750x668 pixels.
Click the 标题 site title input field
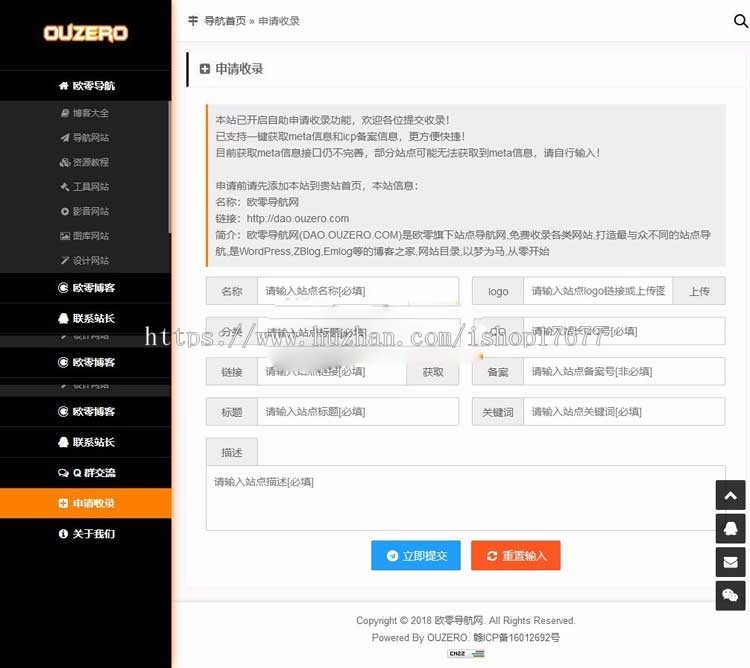(358, 412)
